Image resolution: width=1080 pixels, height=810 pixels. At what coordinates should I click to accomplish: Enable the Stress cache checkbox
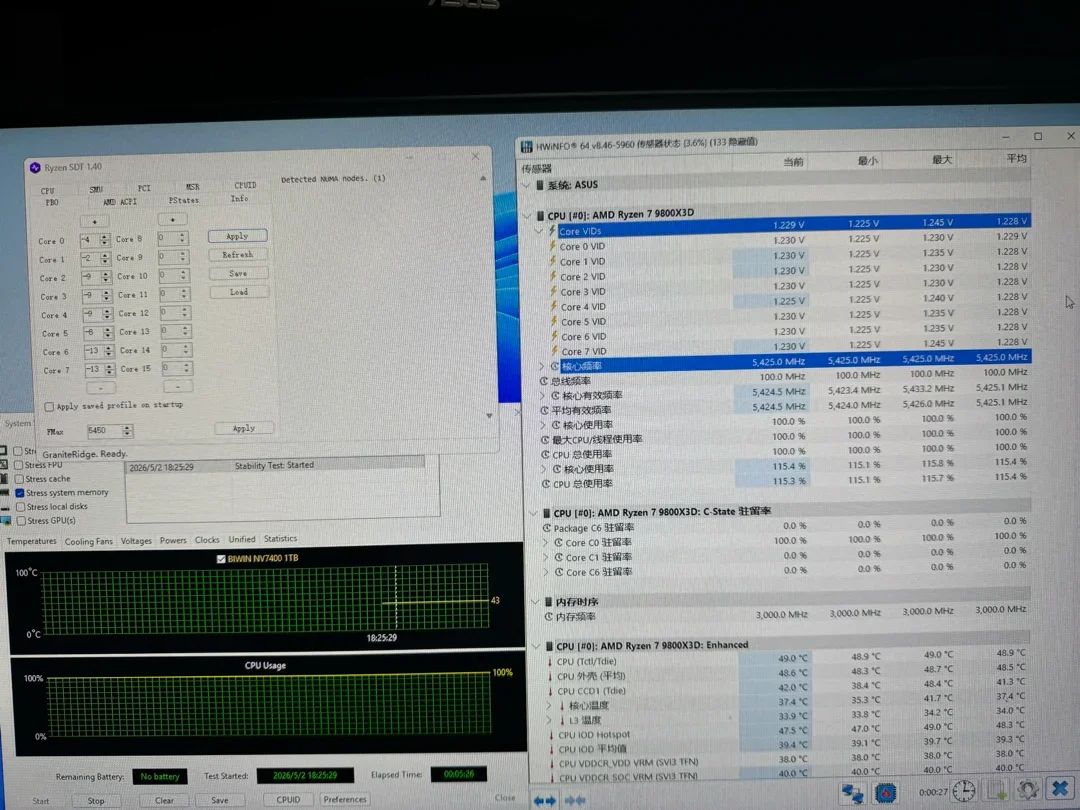pos(20,479)
